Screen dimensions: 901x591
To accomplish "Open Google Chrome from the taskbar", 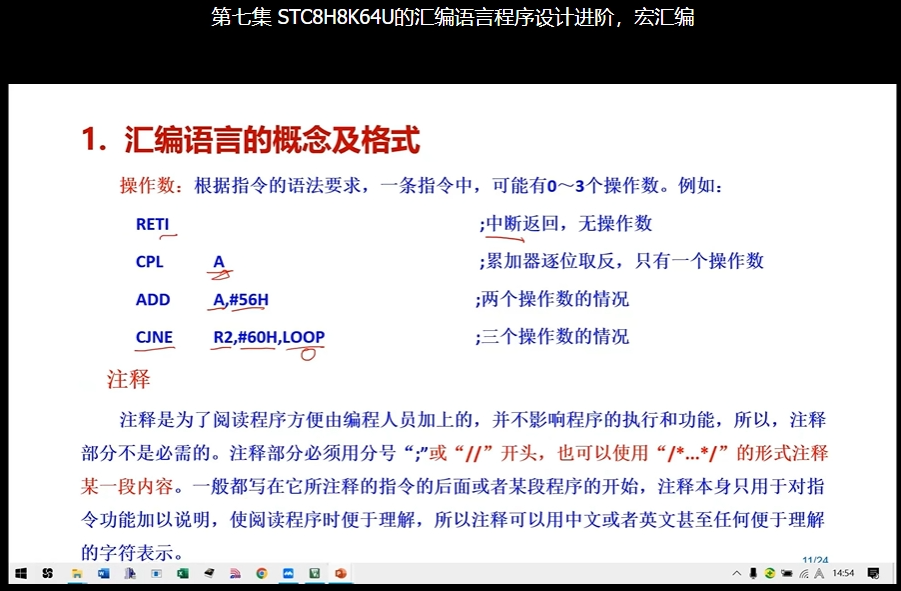I will click(x=261, y=573).
